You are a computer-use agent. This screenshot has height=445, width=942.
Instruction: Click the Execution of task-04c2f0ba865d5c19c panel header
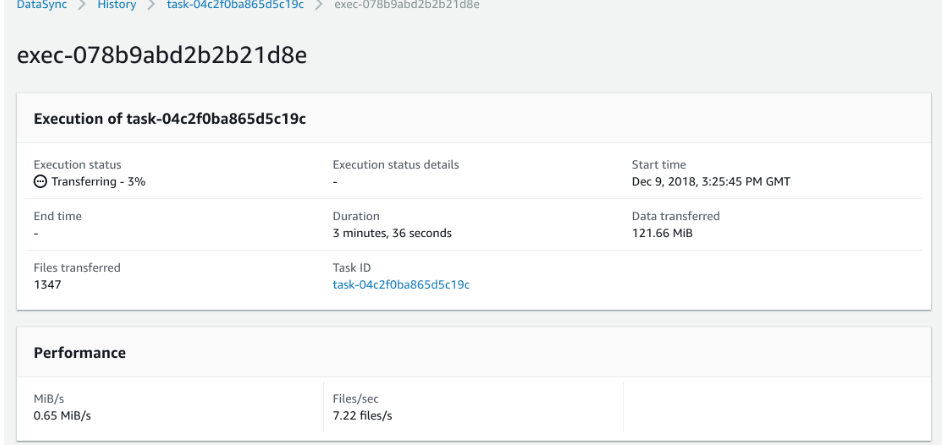tap(170, 119)
